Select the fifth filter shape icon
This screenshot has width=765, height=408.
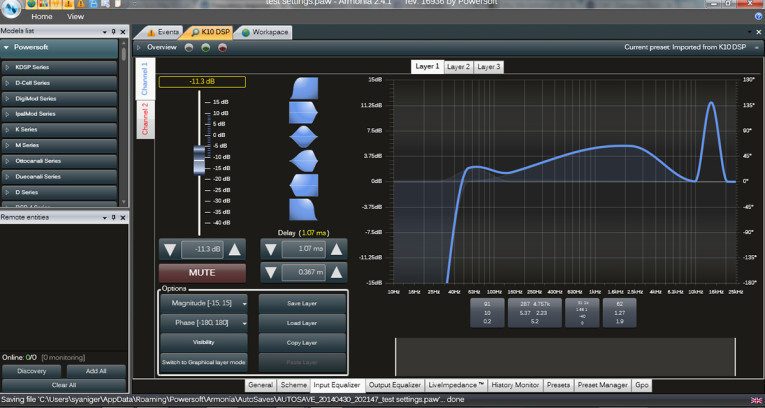(303, 185)
